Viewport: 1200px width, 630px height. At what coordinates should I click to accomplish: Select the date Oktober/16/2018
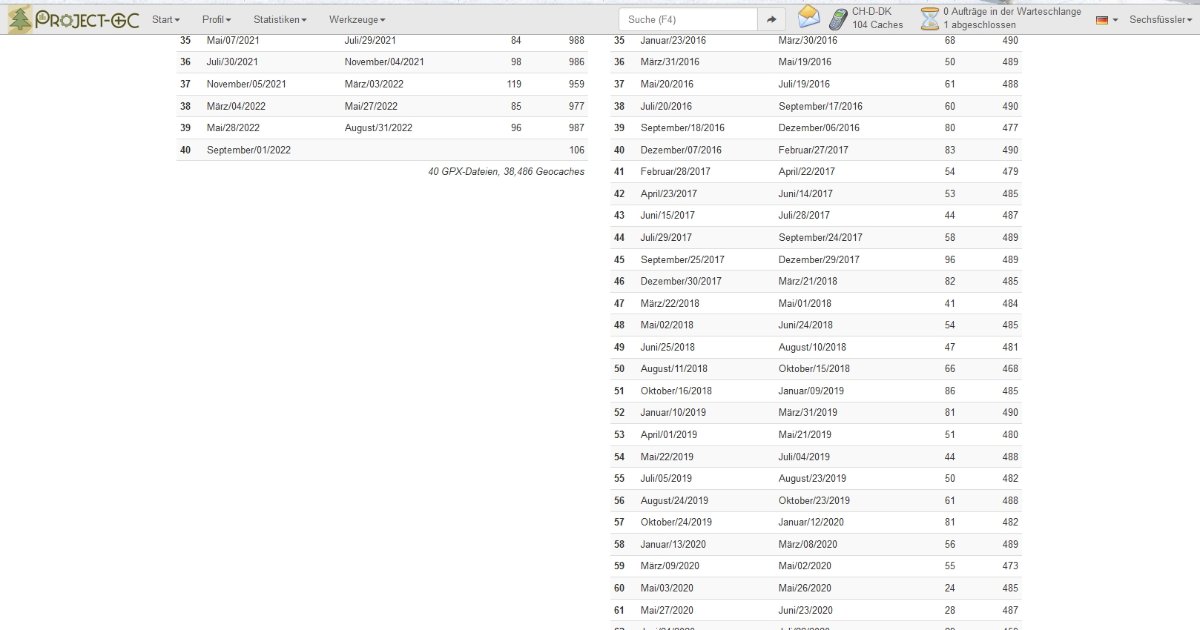pyautogui.click(x=677, y=392)
